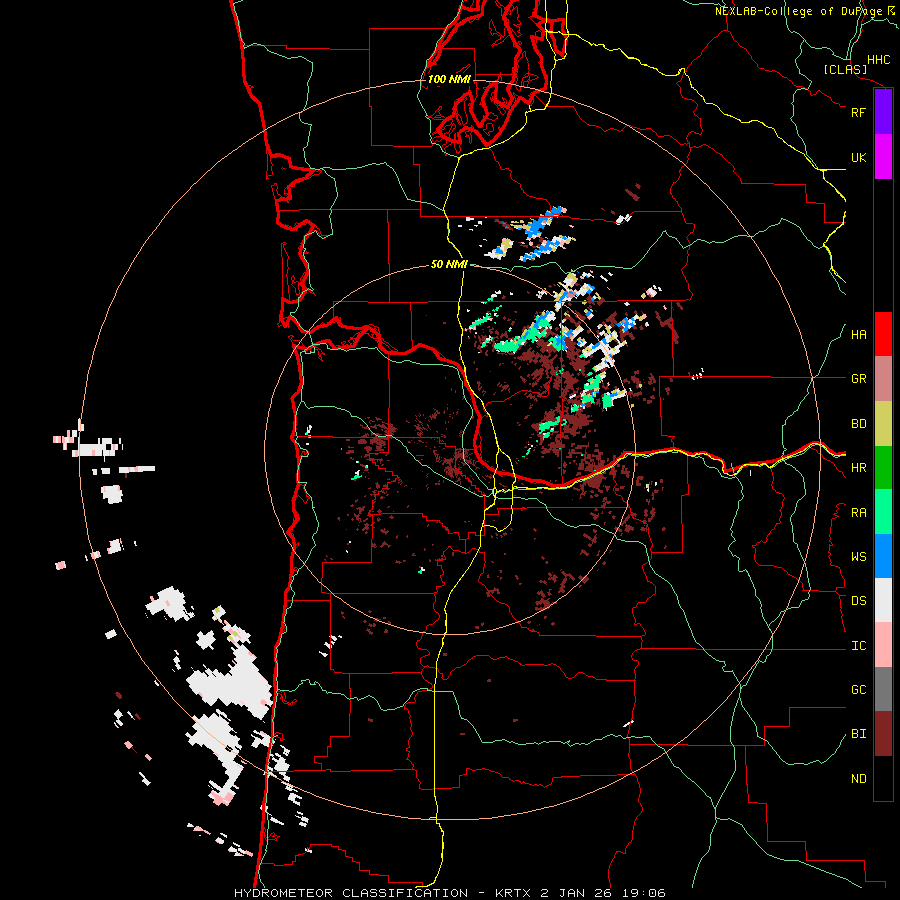Click the IC legend label
The height and width of the screenshot is (900, 900).
pos(858,646)
